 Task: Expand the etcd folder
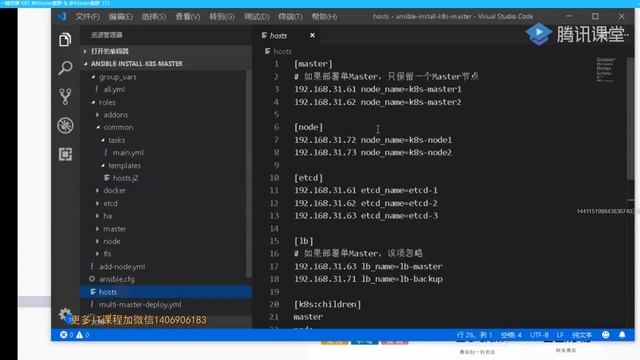[x=98, y=203]
